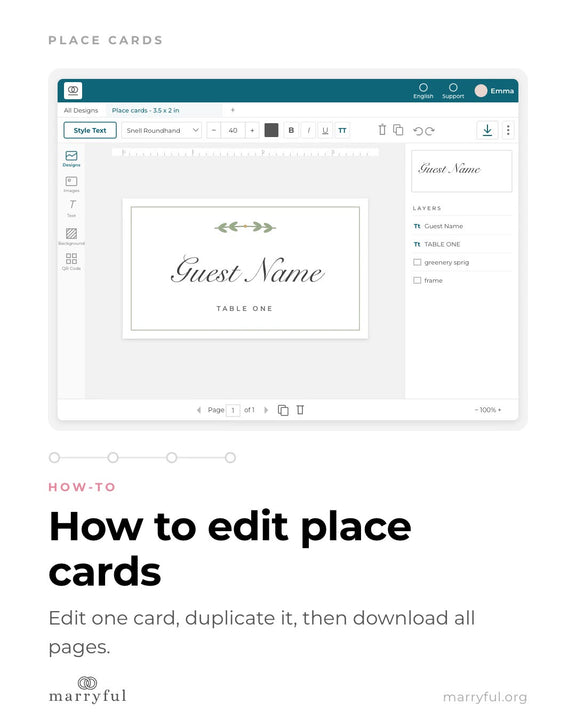Duplicate selected element with toolbar copy icon
This screenshot has height=720, width=576.
(398, 130)
